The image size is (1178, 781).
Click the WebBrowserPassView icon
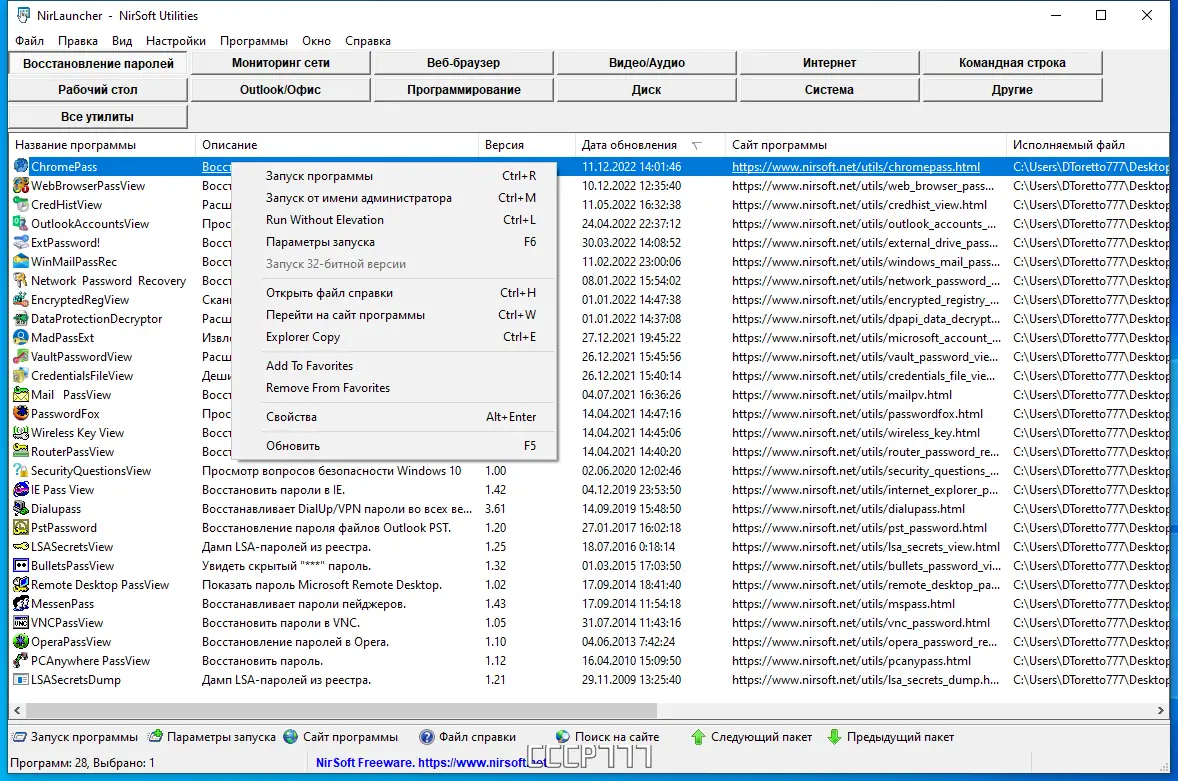point(21,185)
